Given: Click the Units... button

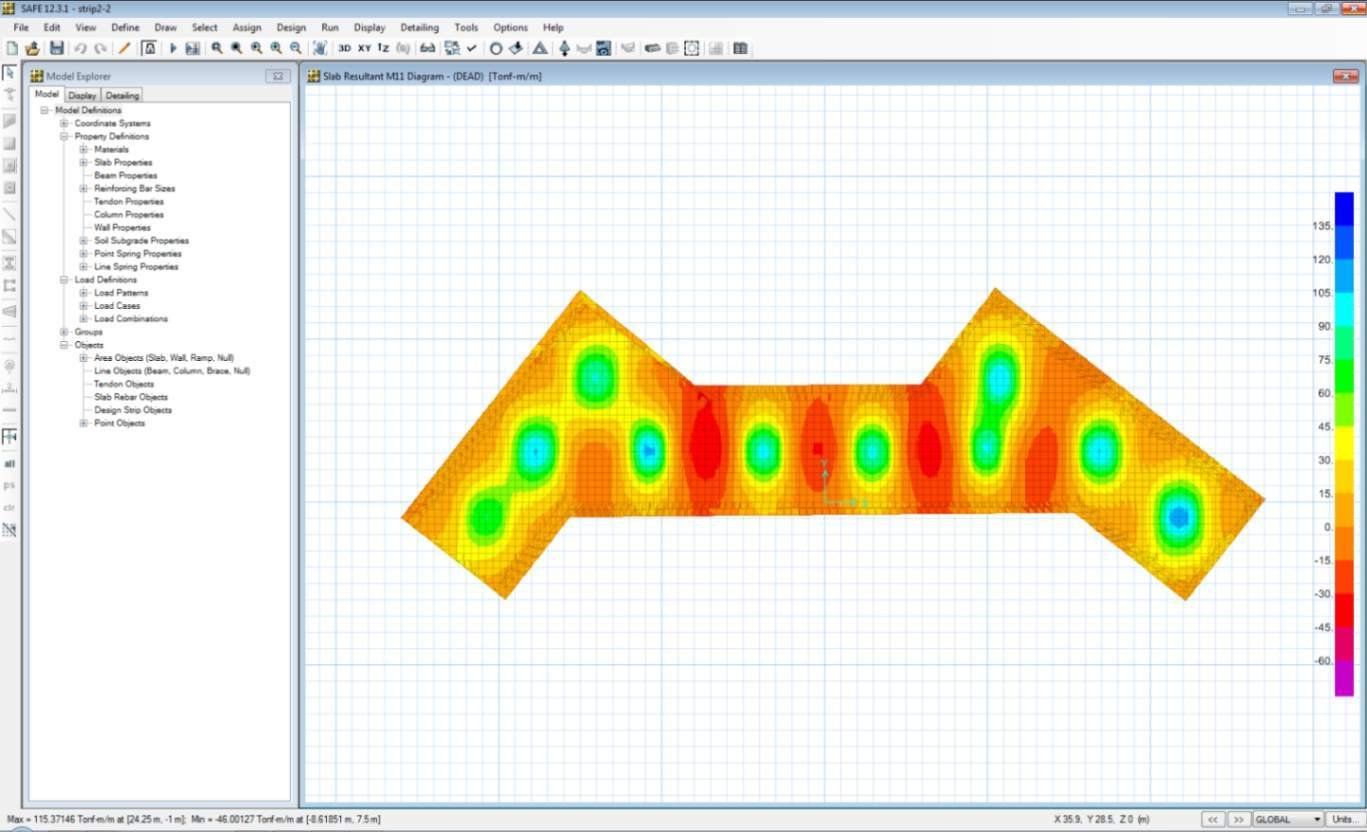Looking at the screenshot, I should click(x=1345, y=819).
